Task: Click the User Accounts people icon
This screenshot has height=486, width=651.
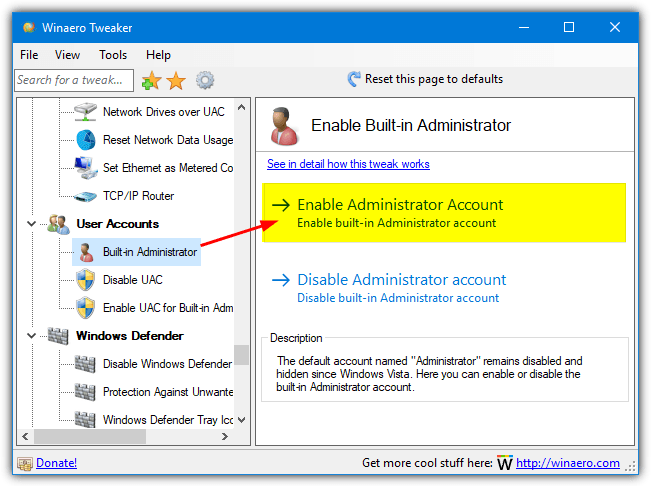Action: click(x=59, y=224)
